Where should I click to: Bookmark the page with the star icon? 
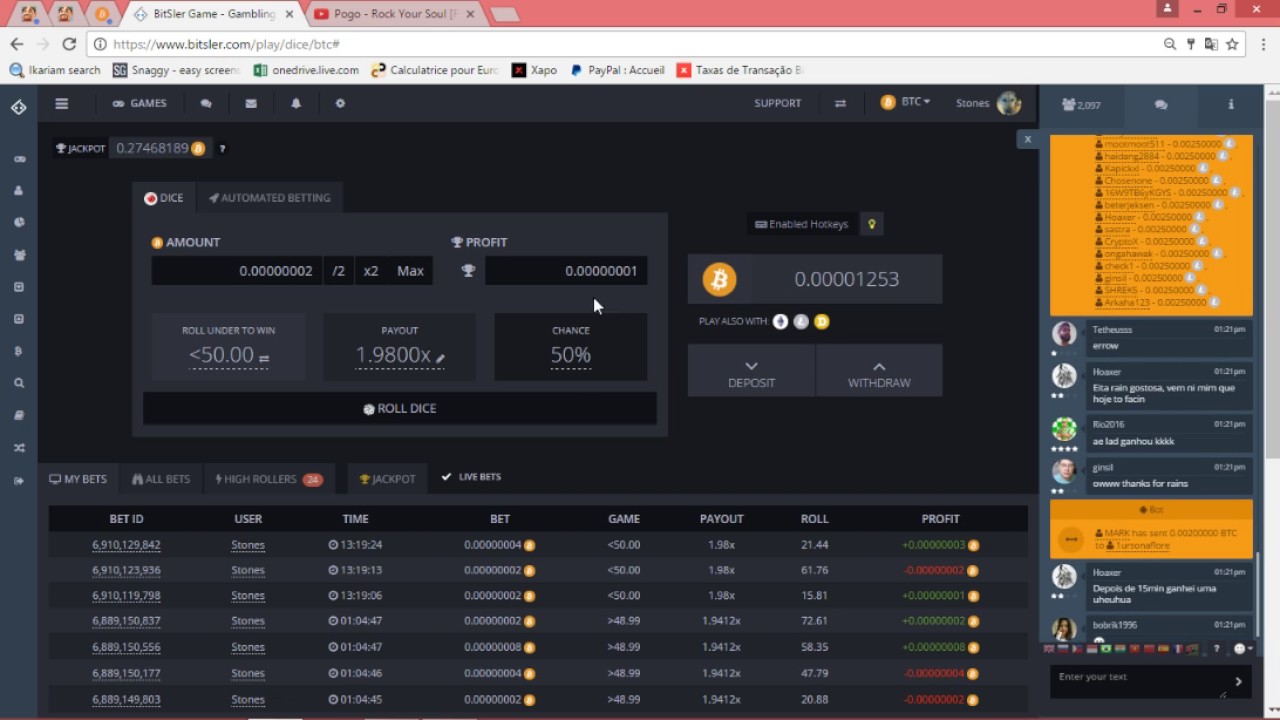pos(1232,44)
